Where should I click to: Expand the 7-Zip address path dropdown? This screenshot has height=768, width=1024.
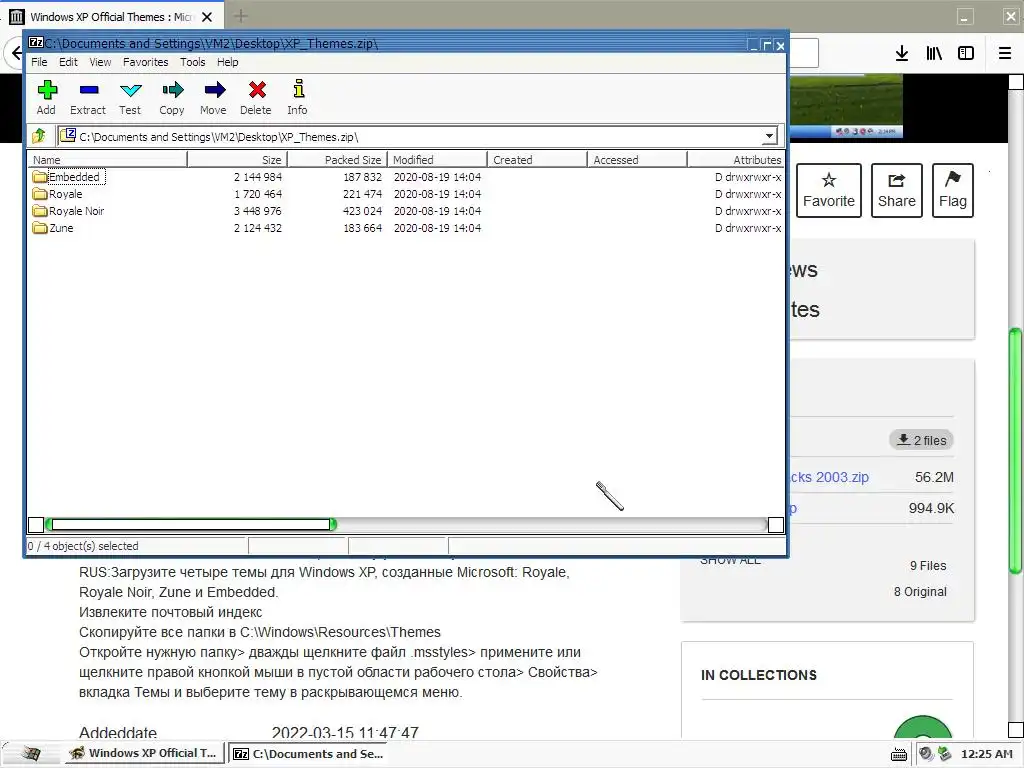tap(769, 136)
